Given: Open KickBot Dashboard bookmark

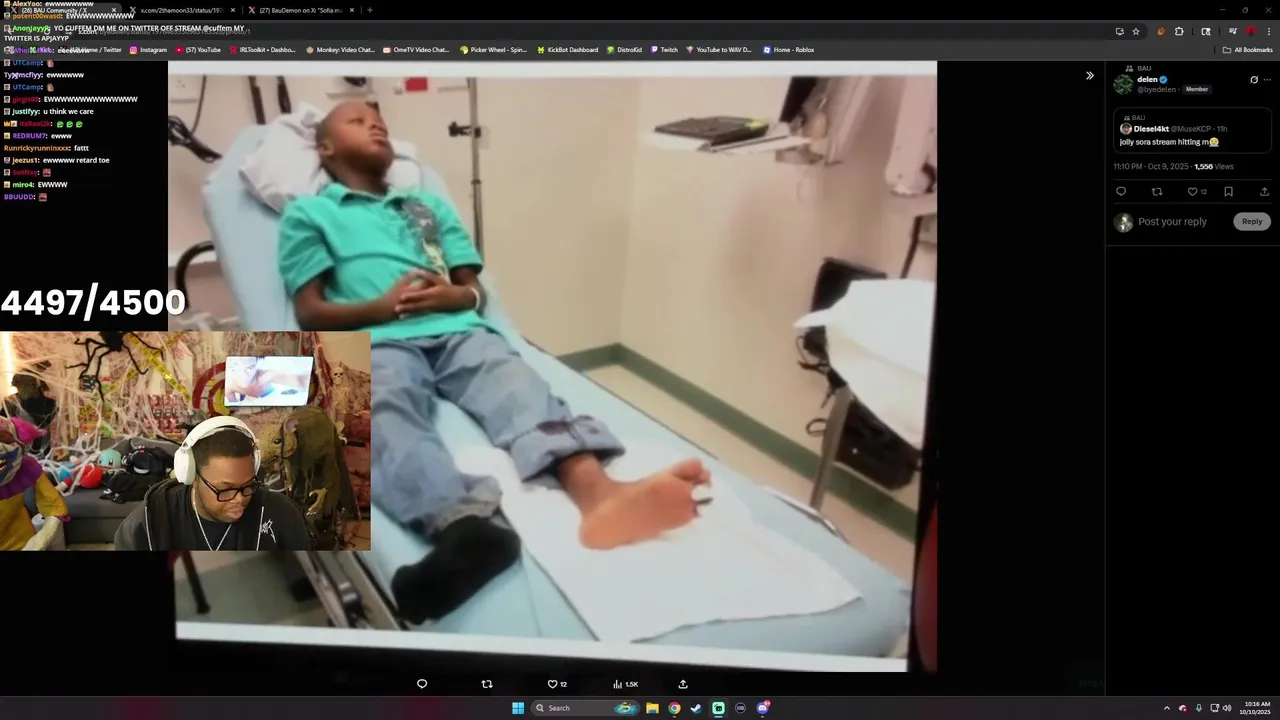Looking at the screenshot, I should (567, 50).
